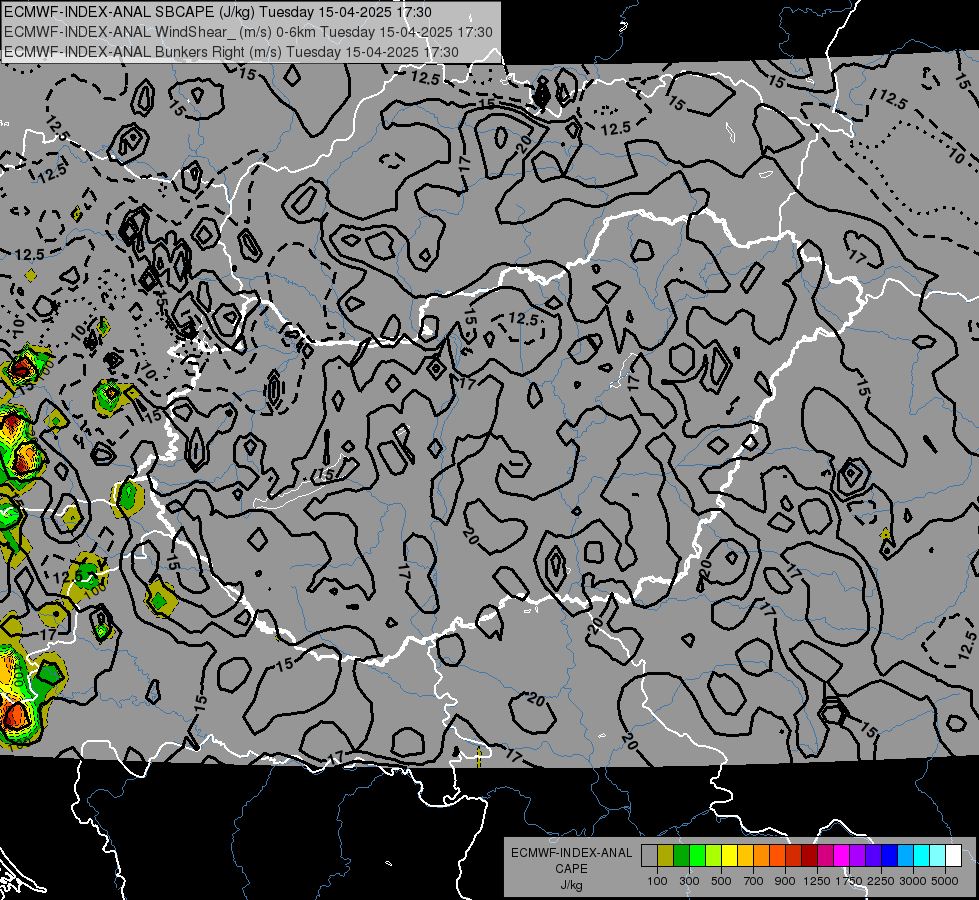Pick the 700 legend value
This screenshot has height=900, width=979.
pos(753,881)
